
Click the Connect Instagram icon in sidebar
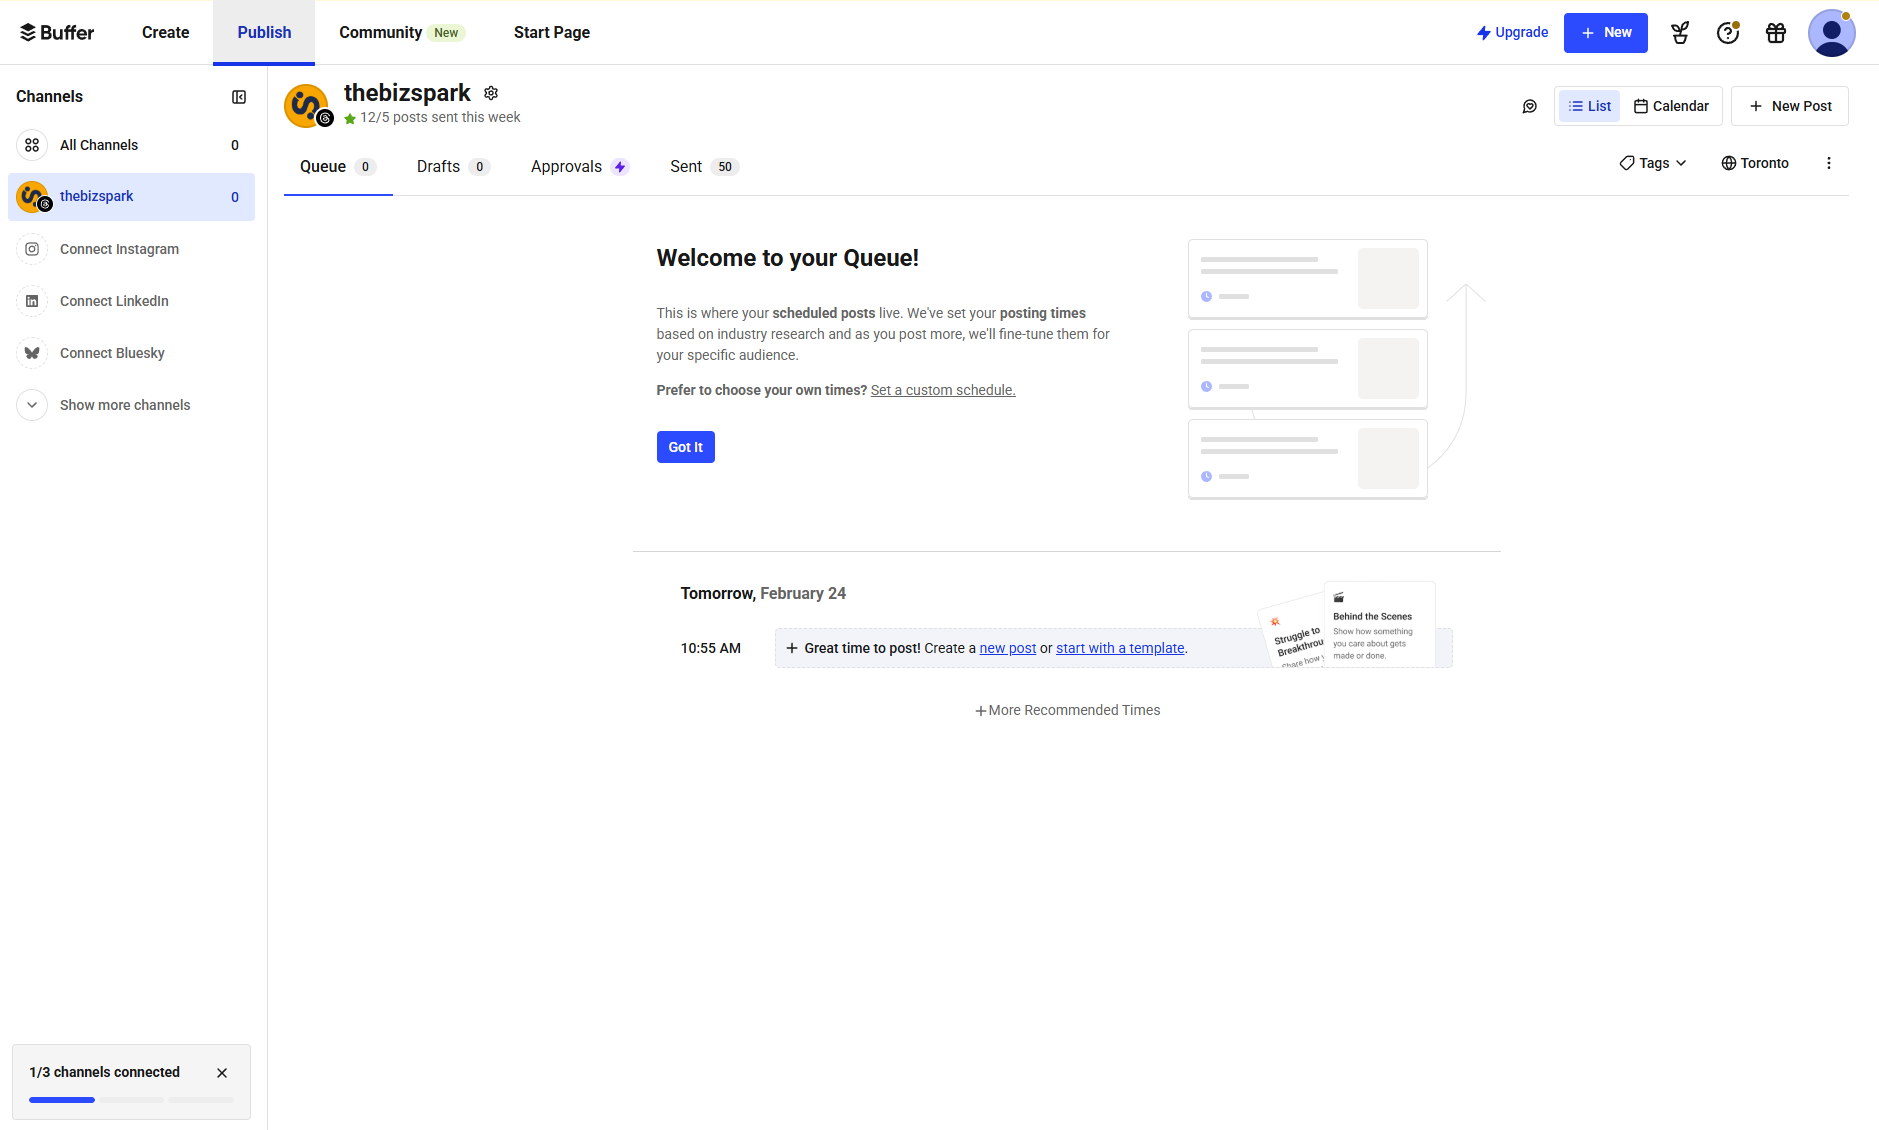pyautogui.click(x=33, y=249)
